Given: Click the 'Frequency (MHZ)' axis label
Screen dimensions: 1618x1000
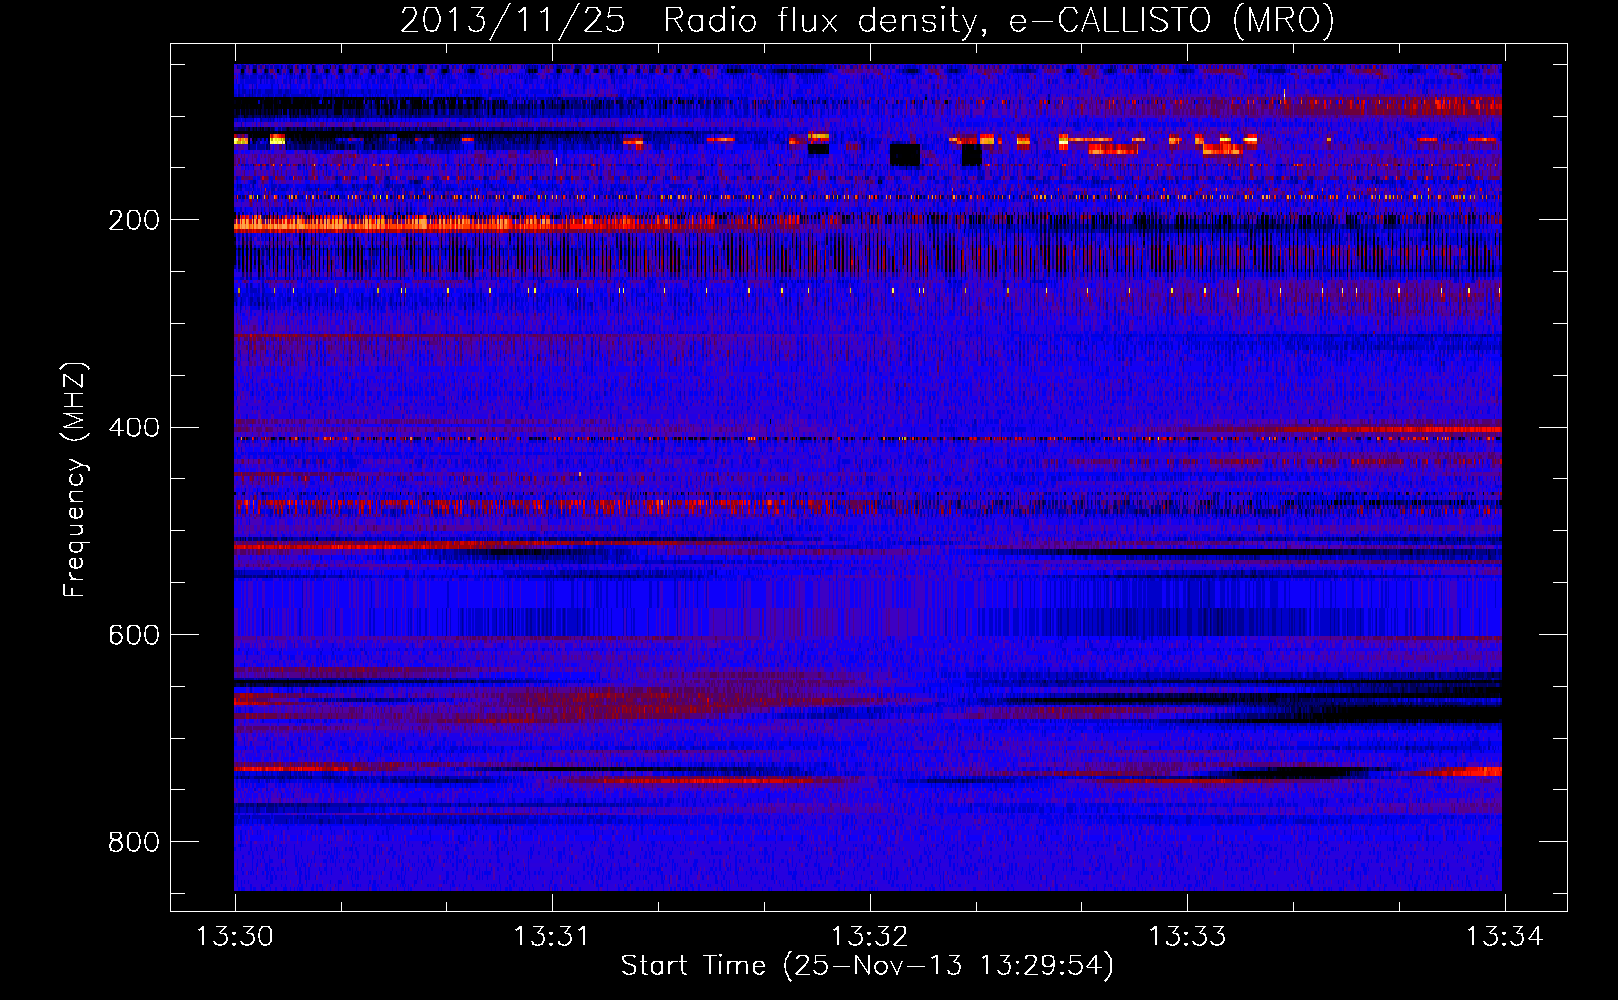Looking at the screenshot, I should pos(75,480).
